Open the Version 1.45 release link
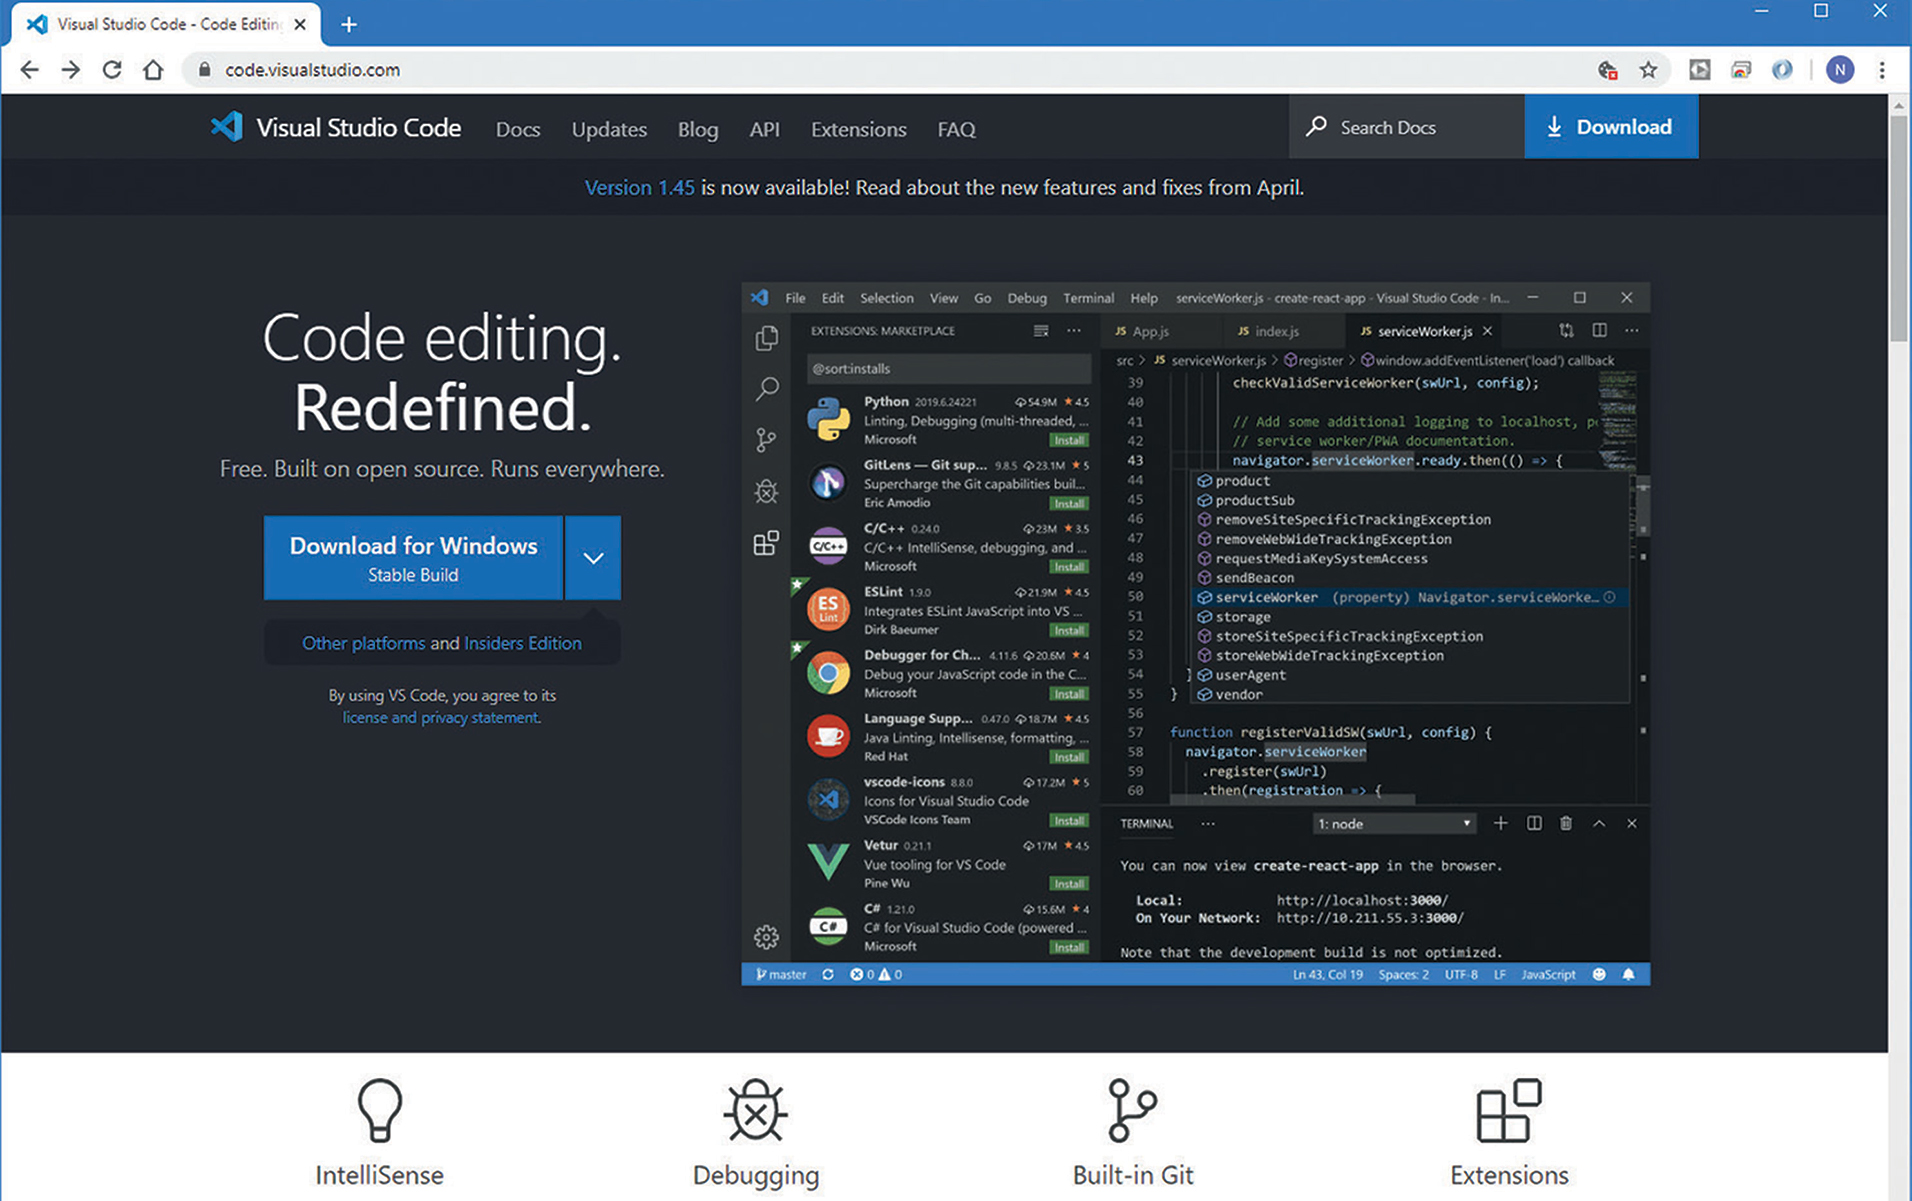This screenshot has width=1912, height=1201. (x=639, y=188)
